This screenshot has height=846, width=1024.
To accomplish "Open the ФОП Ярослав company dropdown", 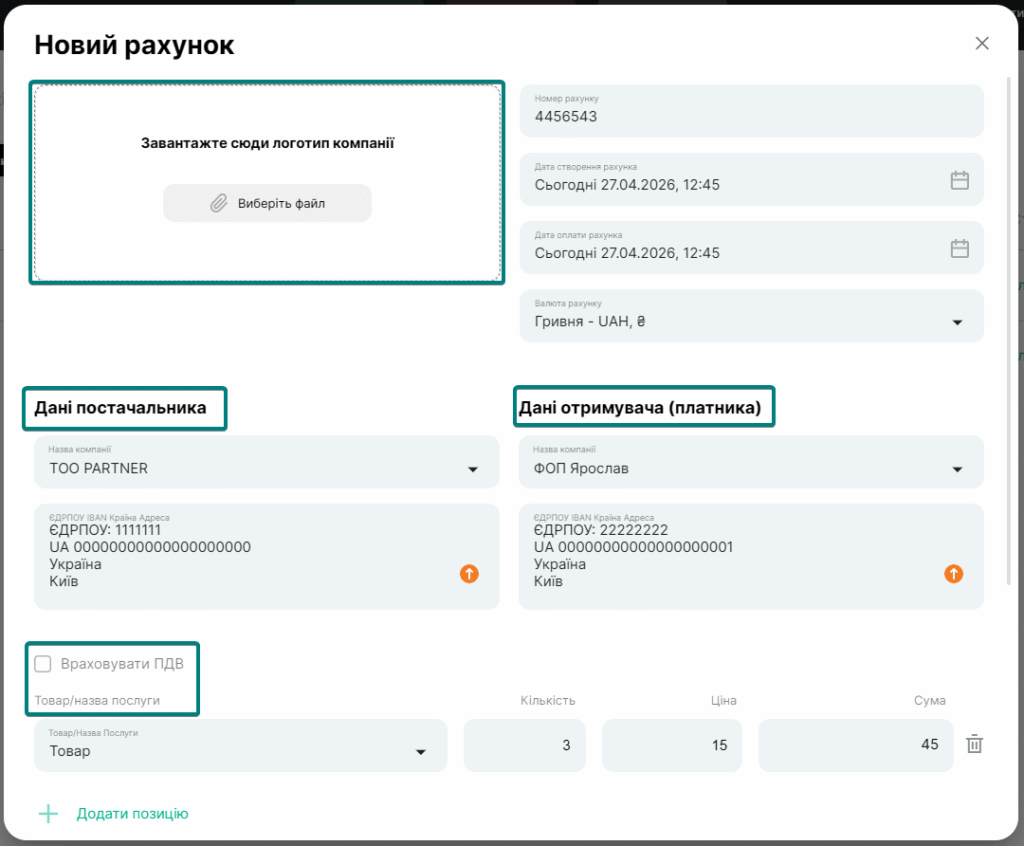I will pos(956,469).
